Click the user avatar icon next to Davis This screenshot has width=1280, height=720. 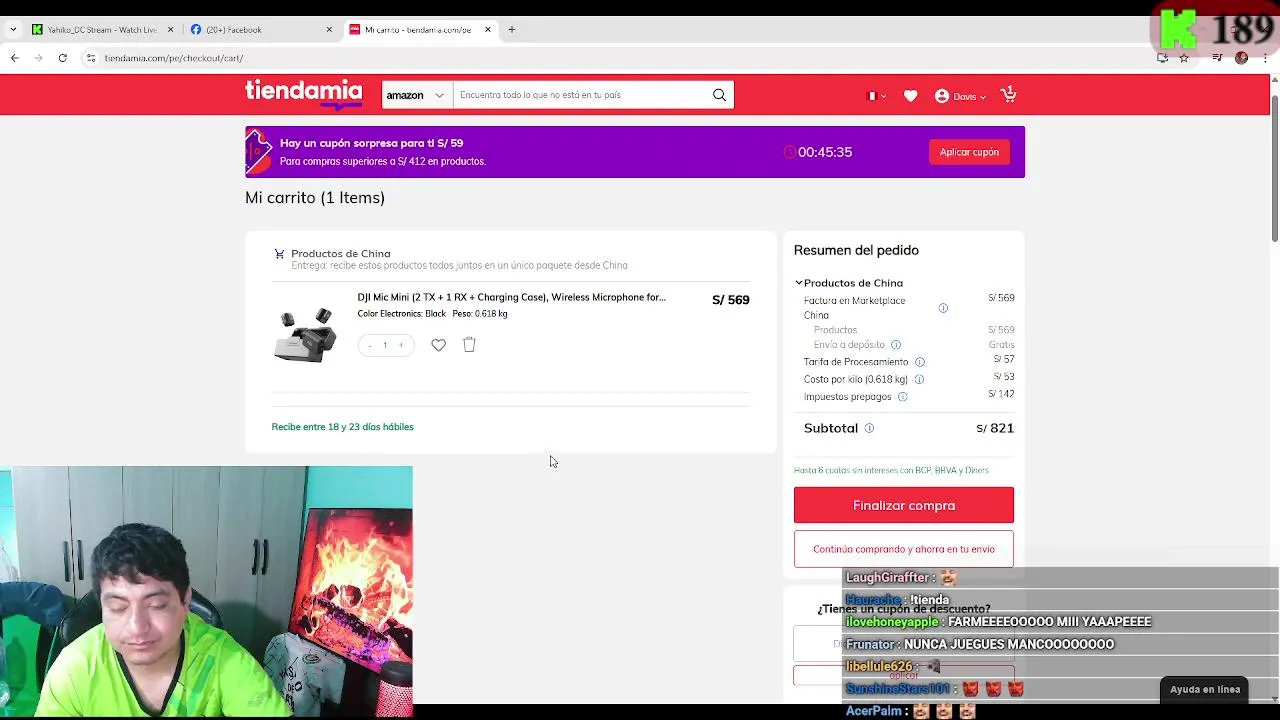[942, 96]
